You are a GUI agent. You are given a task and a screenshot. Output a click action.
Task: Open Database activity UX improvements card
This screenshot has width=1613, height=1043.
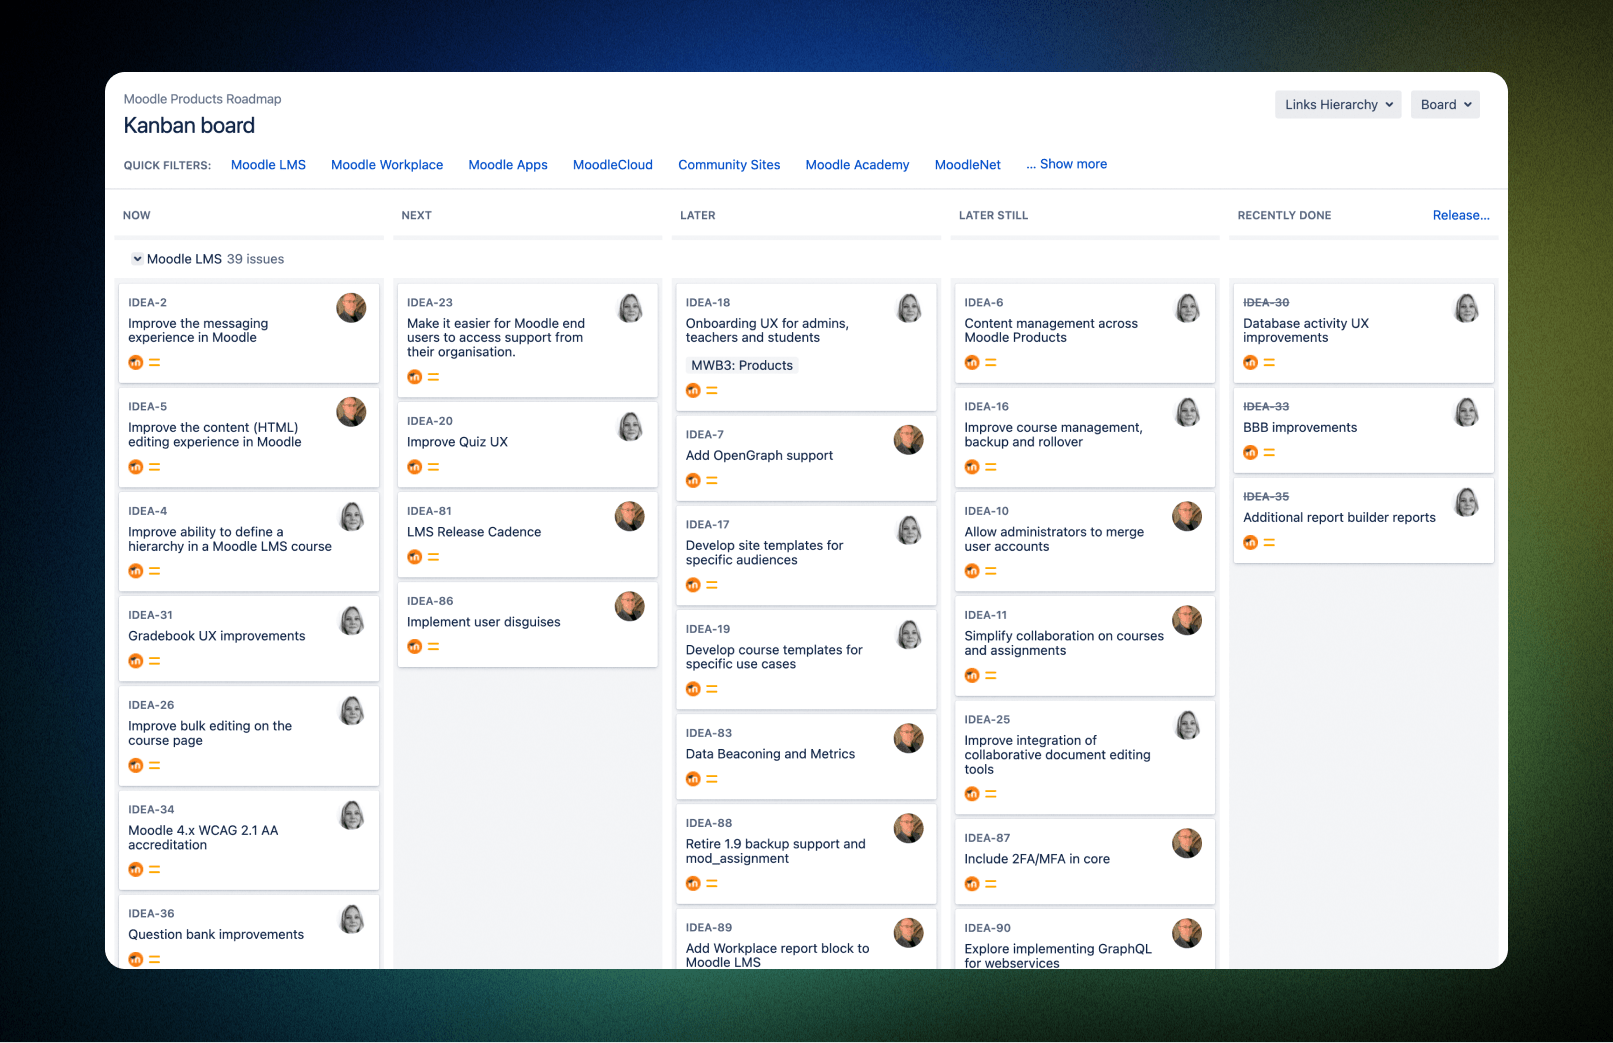coord(1364,333)
